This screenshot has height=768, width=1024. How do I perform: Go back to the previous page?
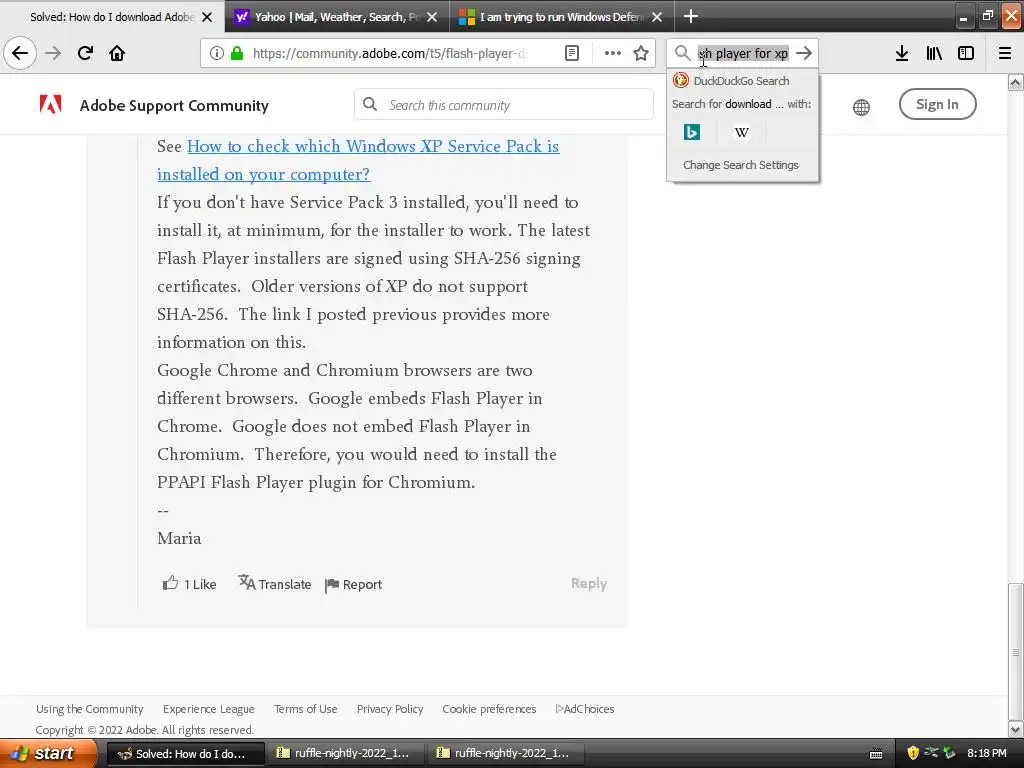[x=20, y=53]
